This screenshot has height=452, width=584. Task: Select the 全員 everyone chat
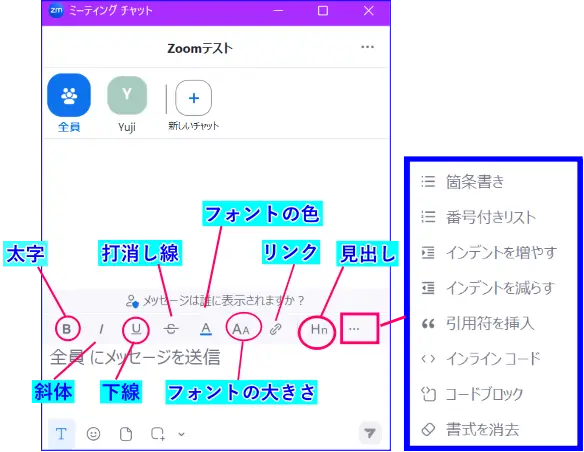[x=69, y=96]
